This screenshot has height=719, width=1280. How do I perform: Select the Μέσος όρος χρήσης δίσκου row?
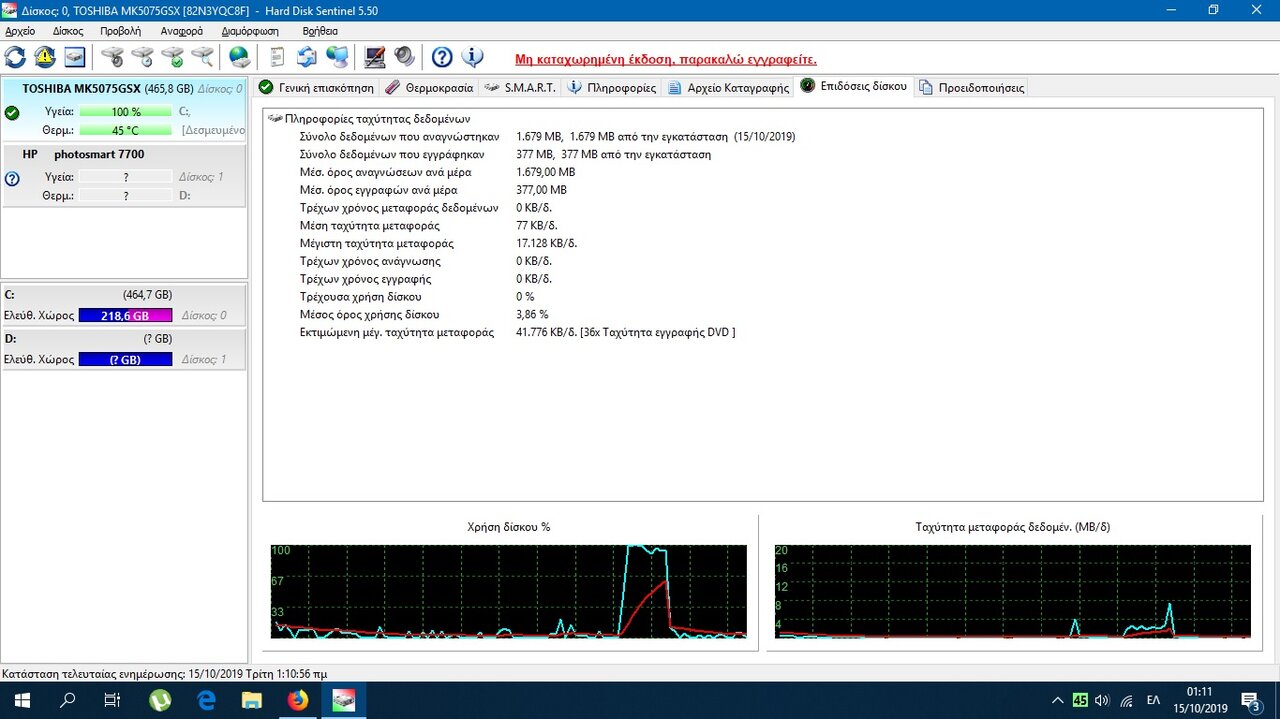(x=424, y=314)
